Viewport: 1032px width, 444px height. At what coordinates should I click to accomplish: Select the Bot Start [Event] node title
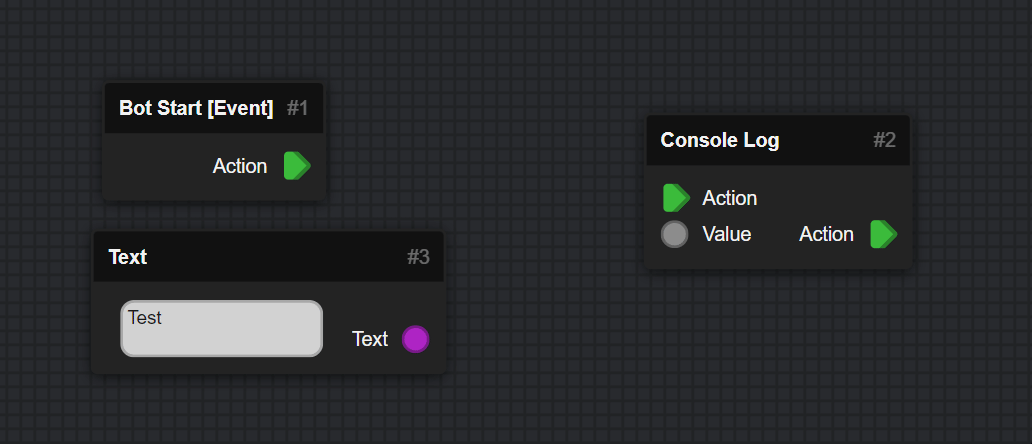click(x=196, y=108)
